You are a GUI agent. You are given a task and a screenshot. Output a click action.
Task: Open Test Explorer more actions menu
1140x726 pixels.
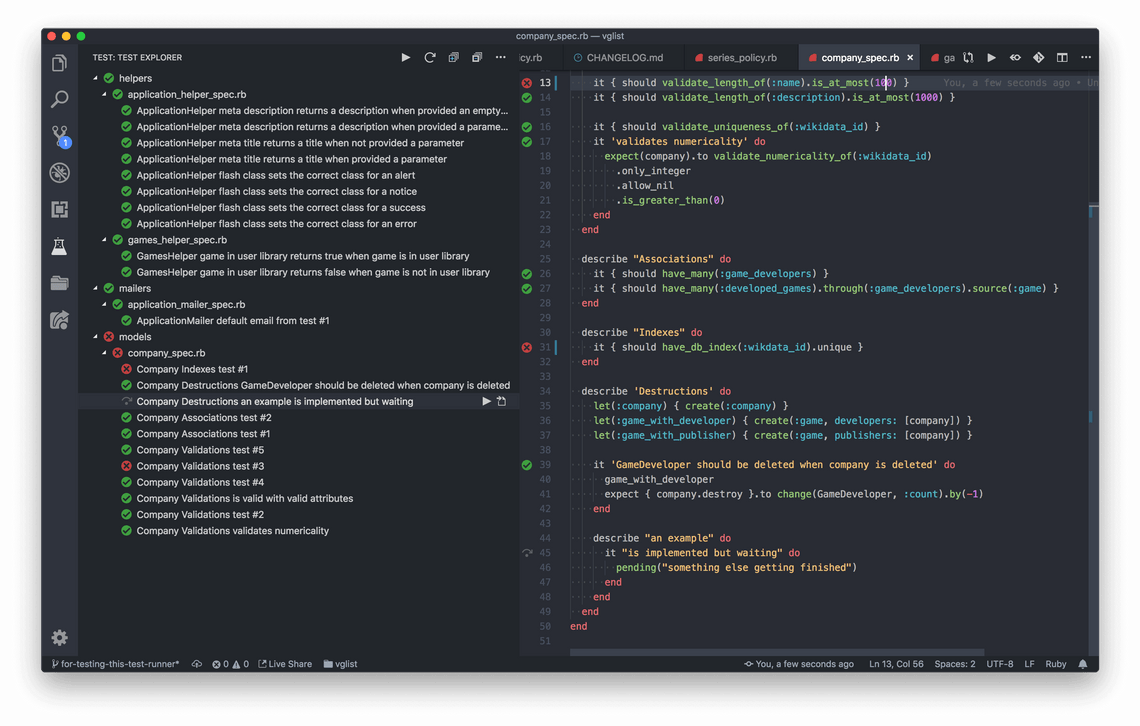coord(501,57)
